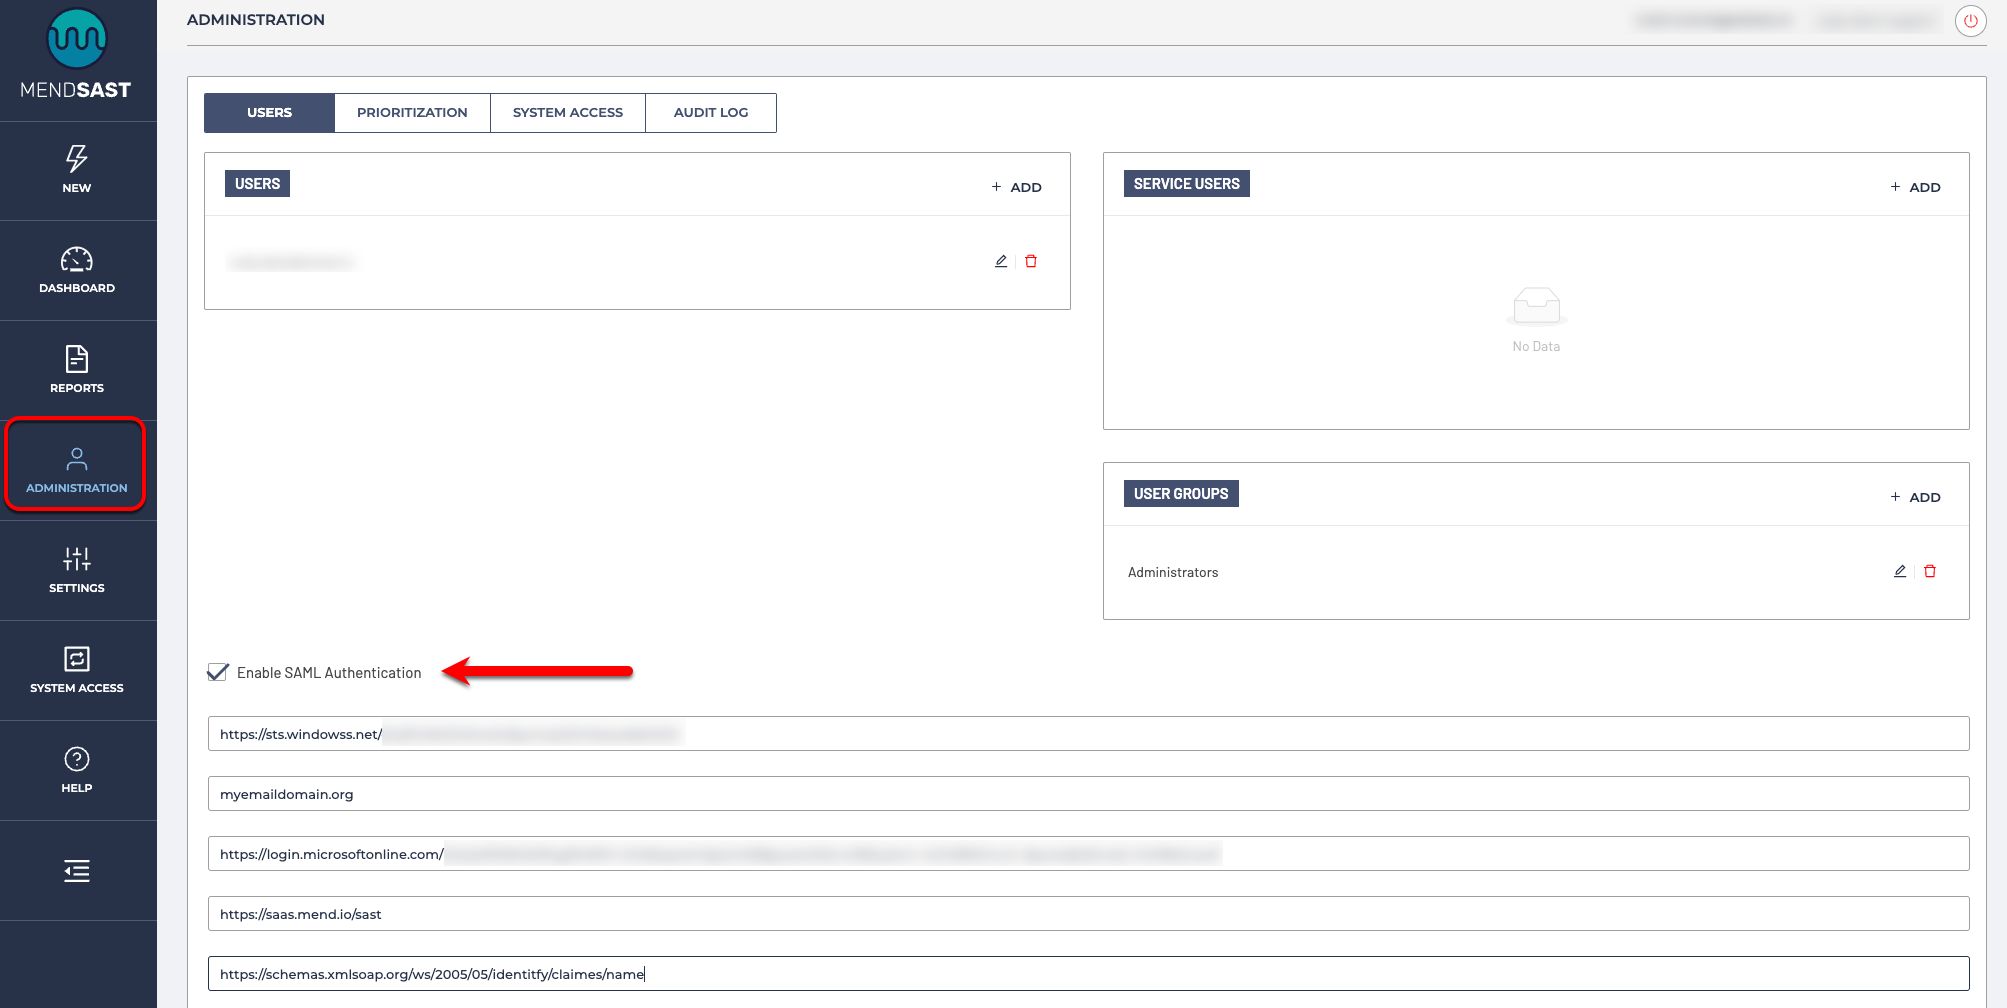Add a new service user
The image size is (2007, 1008).
click(x=1914, y=186)
